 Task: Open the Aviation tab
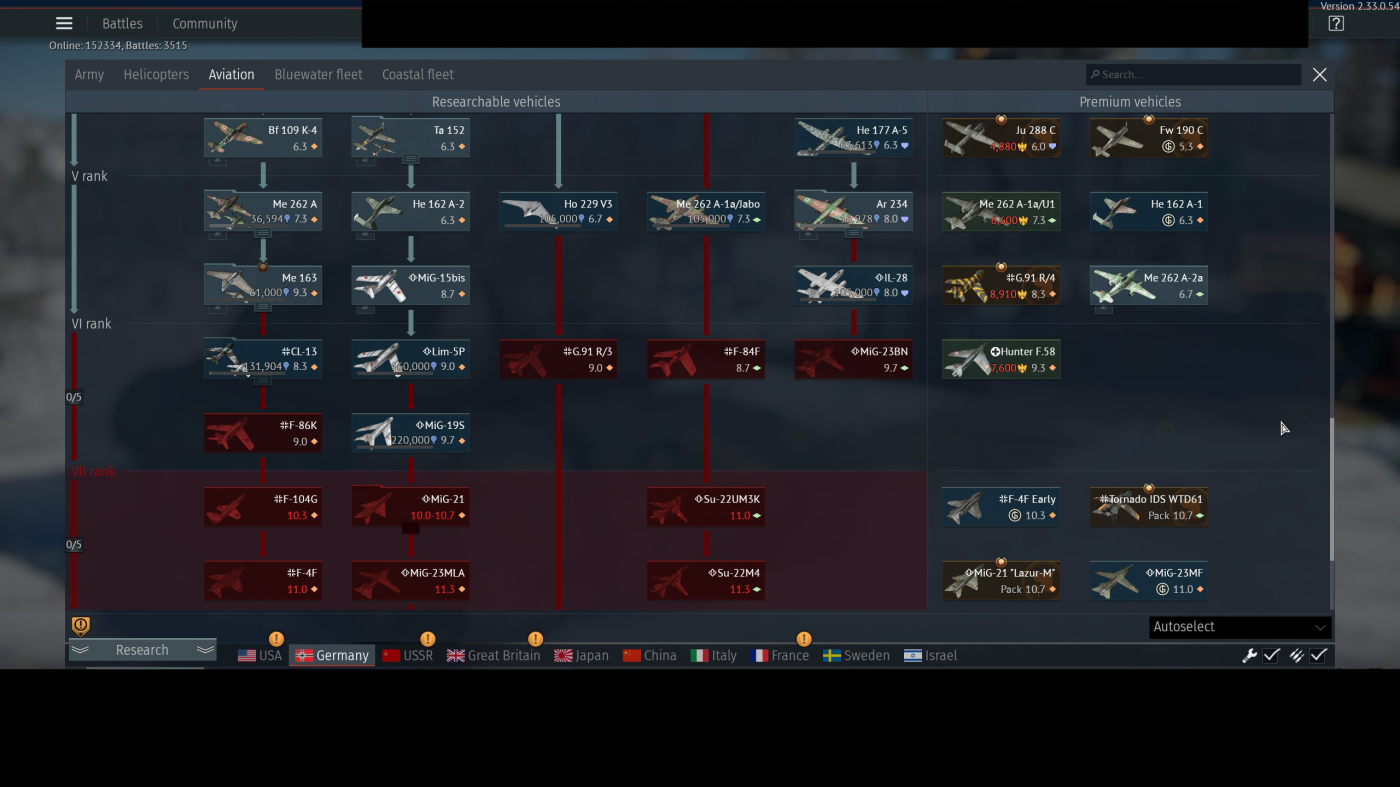click(231, 75)
